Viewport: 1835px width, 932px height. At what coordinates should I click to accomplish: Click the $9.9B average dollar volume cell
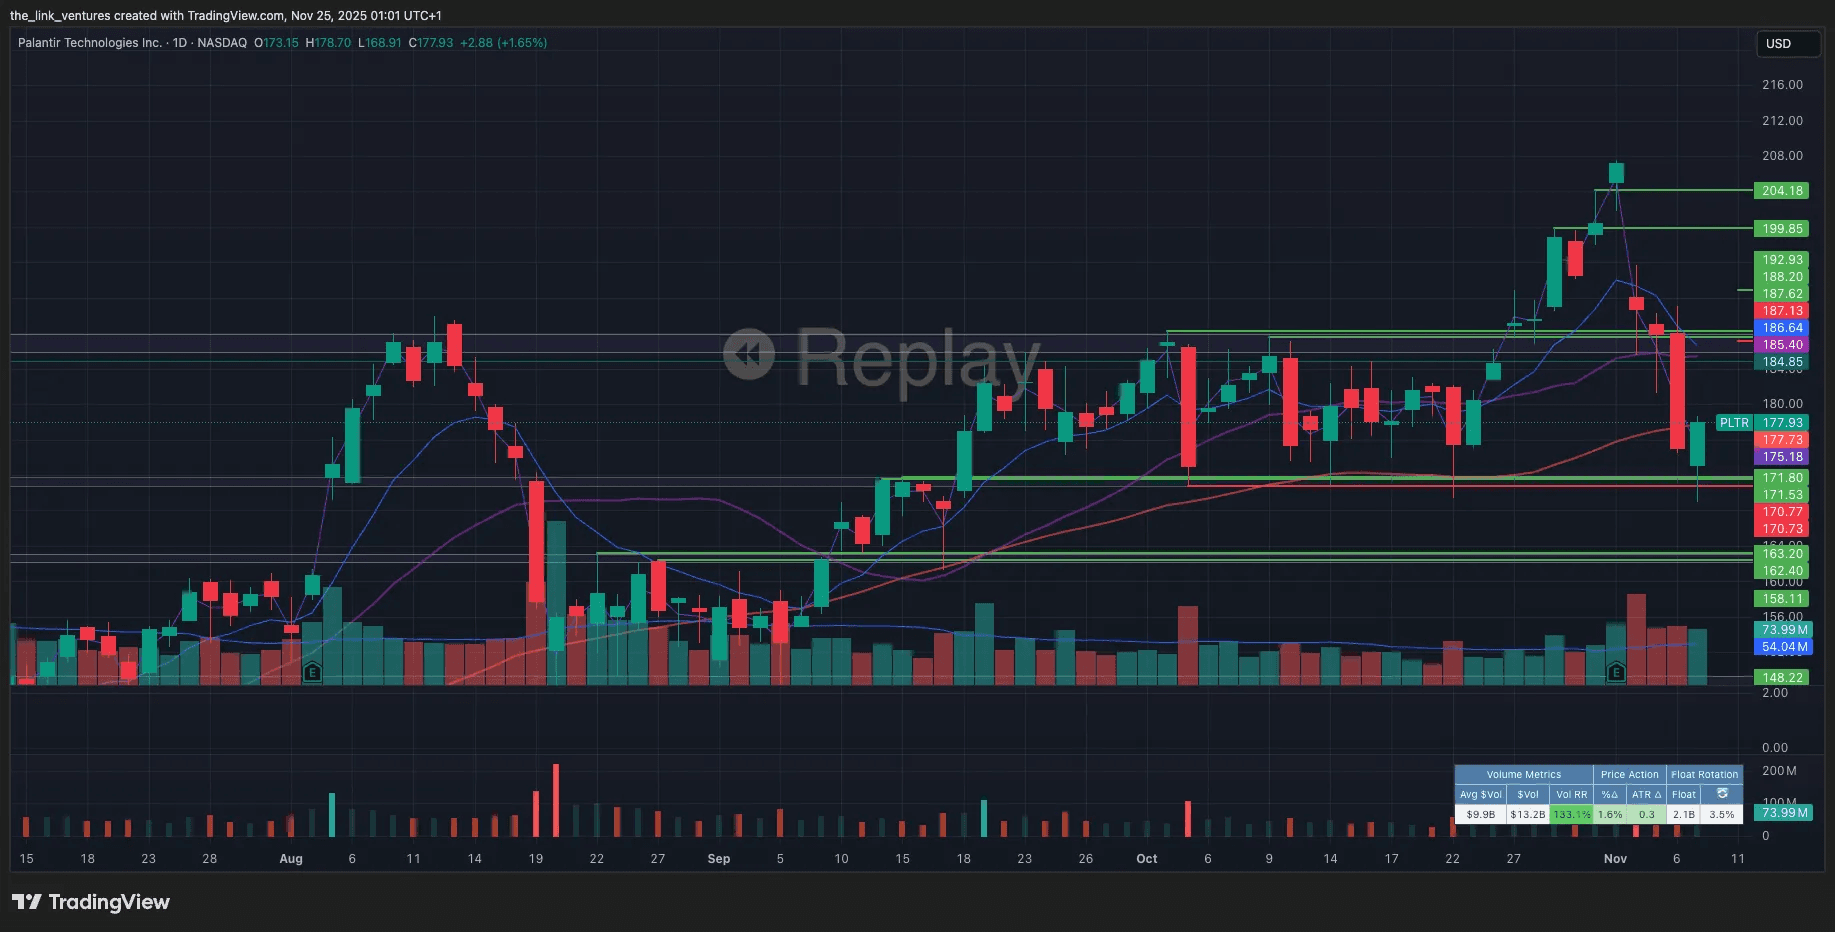point(1480,814)
